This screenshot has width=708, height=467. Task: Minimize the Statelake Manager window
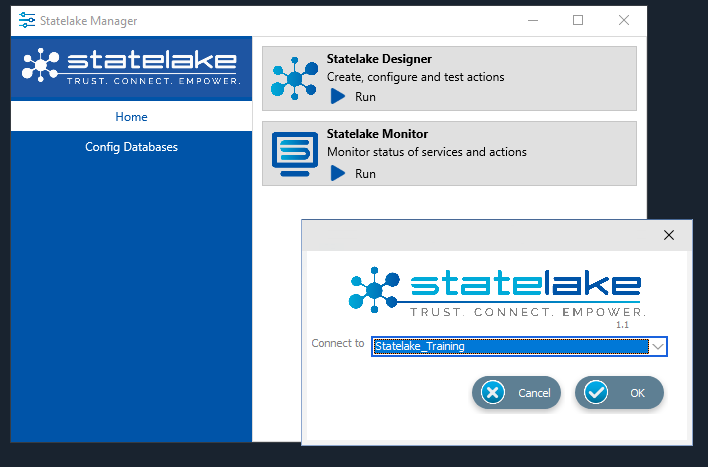tap(533, 20)
